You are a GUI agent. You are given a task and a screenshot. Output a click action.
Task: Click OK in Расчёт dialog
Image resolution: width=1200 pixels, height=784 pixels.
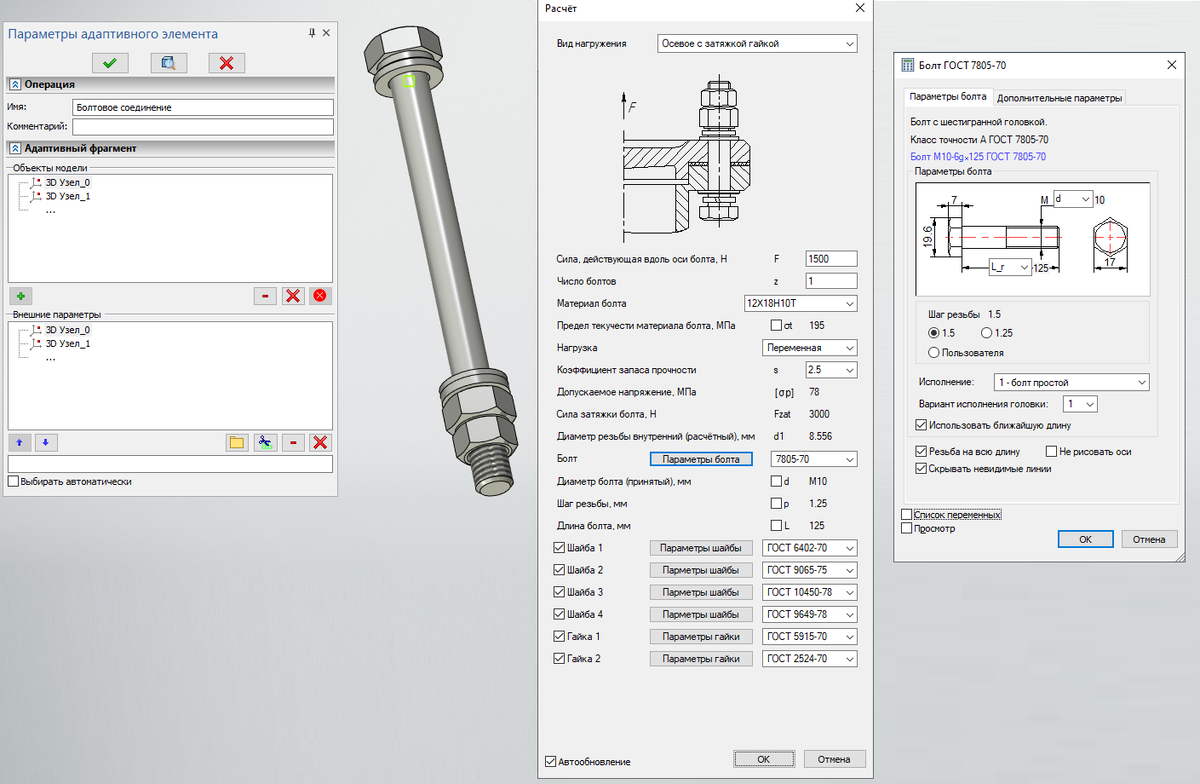[763, 759]
